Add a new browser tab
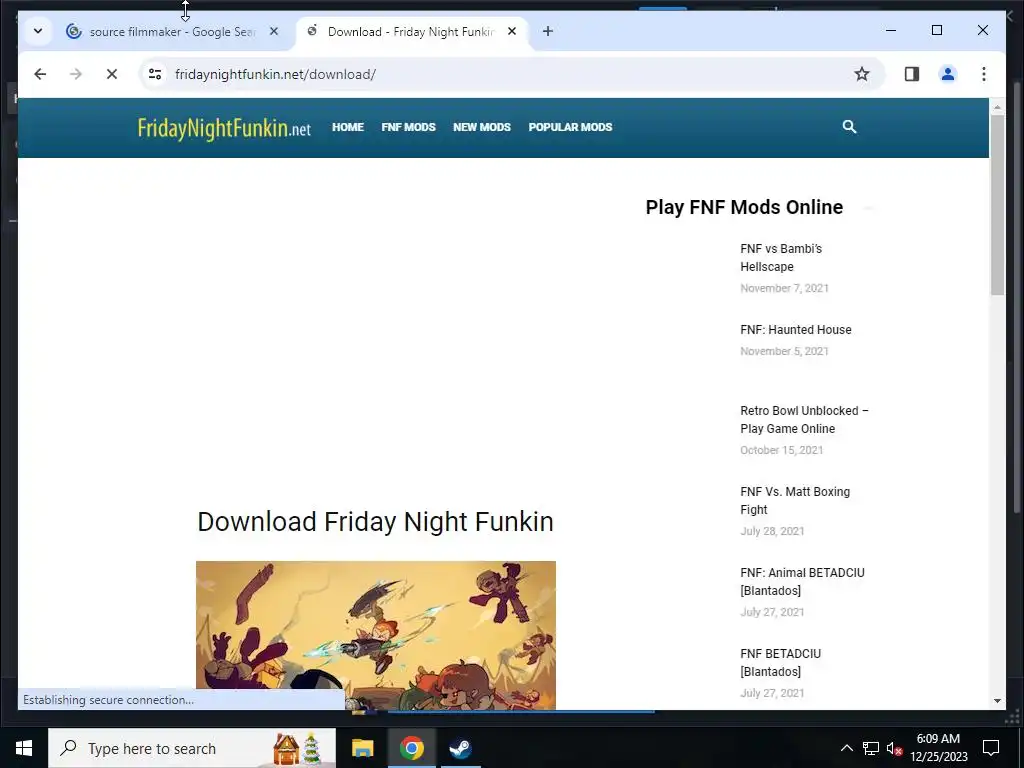The image size is (1024, 768). point(548,31)
